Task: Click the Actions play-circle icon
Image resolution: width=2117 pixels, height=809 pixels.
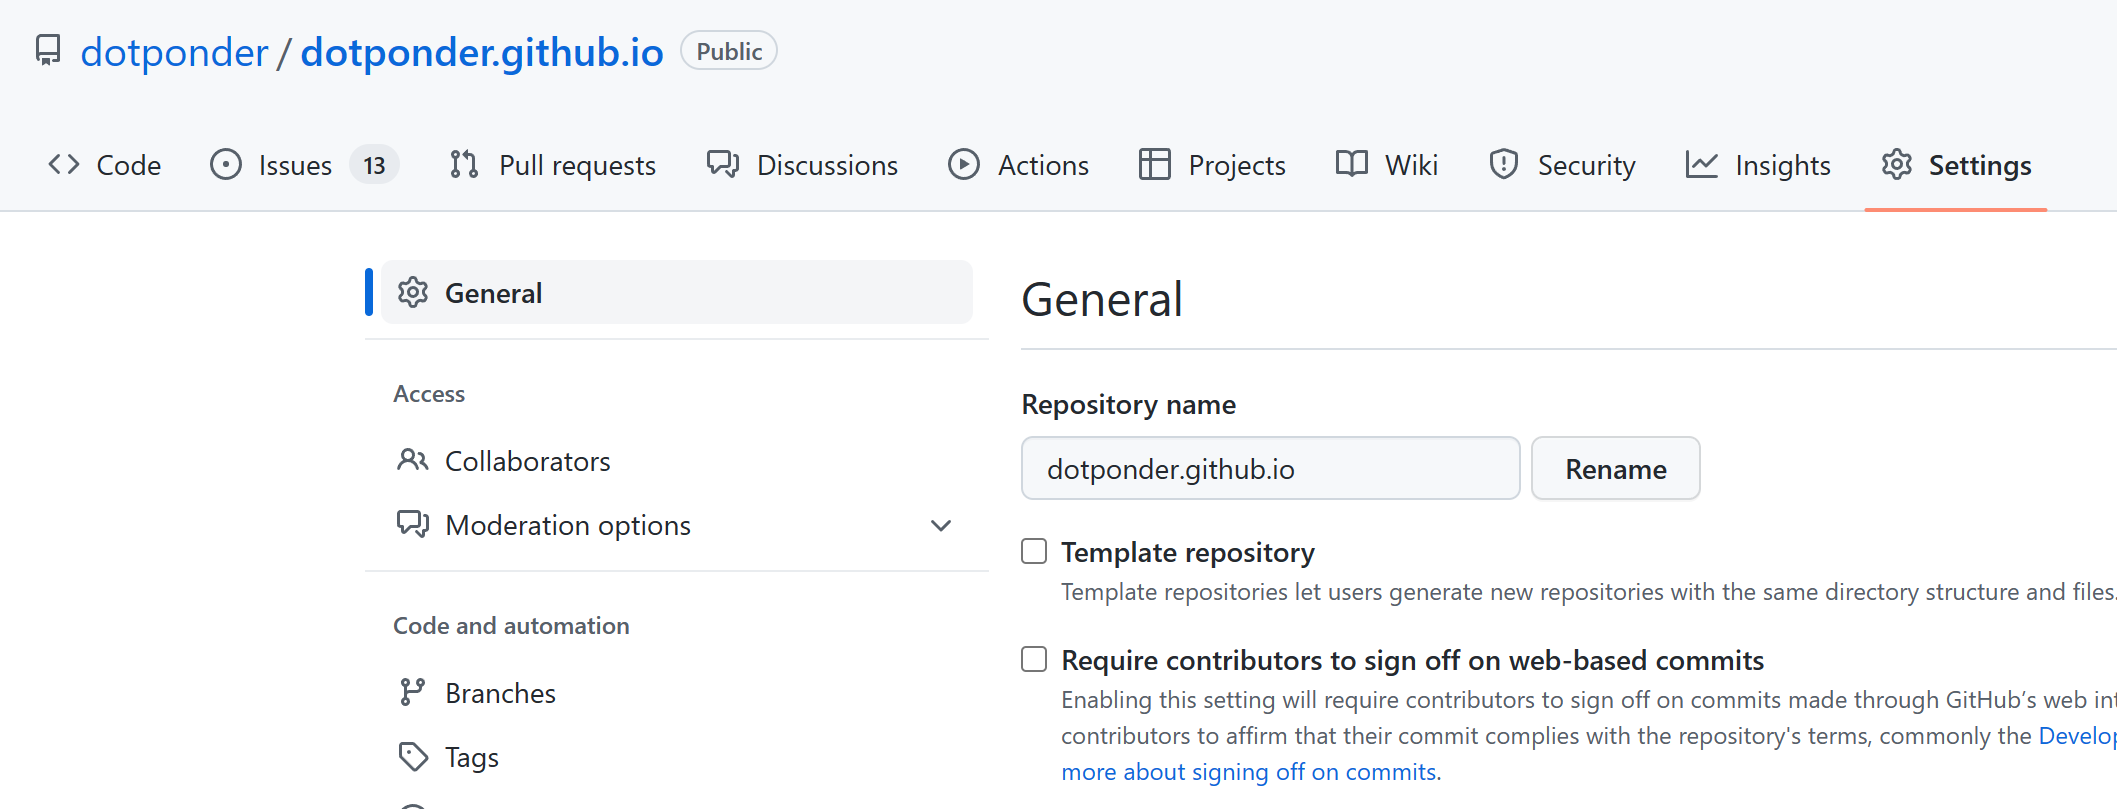Action: coord(963,164)
